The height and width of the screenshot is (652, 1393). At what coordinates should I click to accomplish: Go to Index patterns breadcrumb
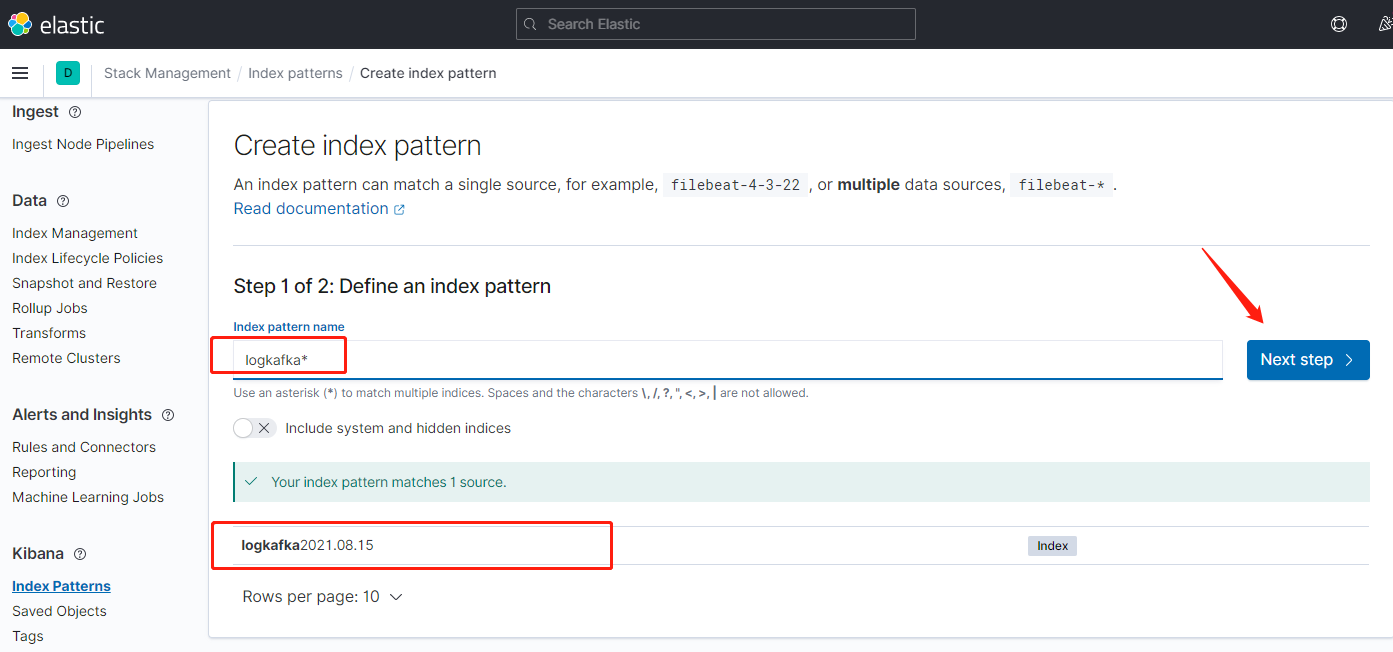[x=295, y=73]
